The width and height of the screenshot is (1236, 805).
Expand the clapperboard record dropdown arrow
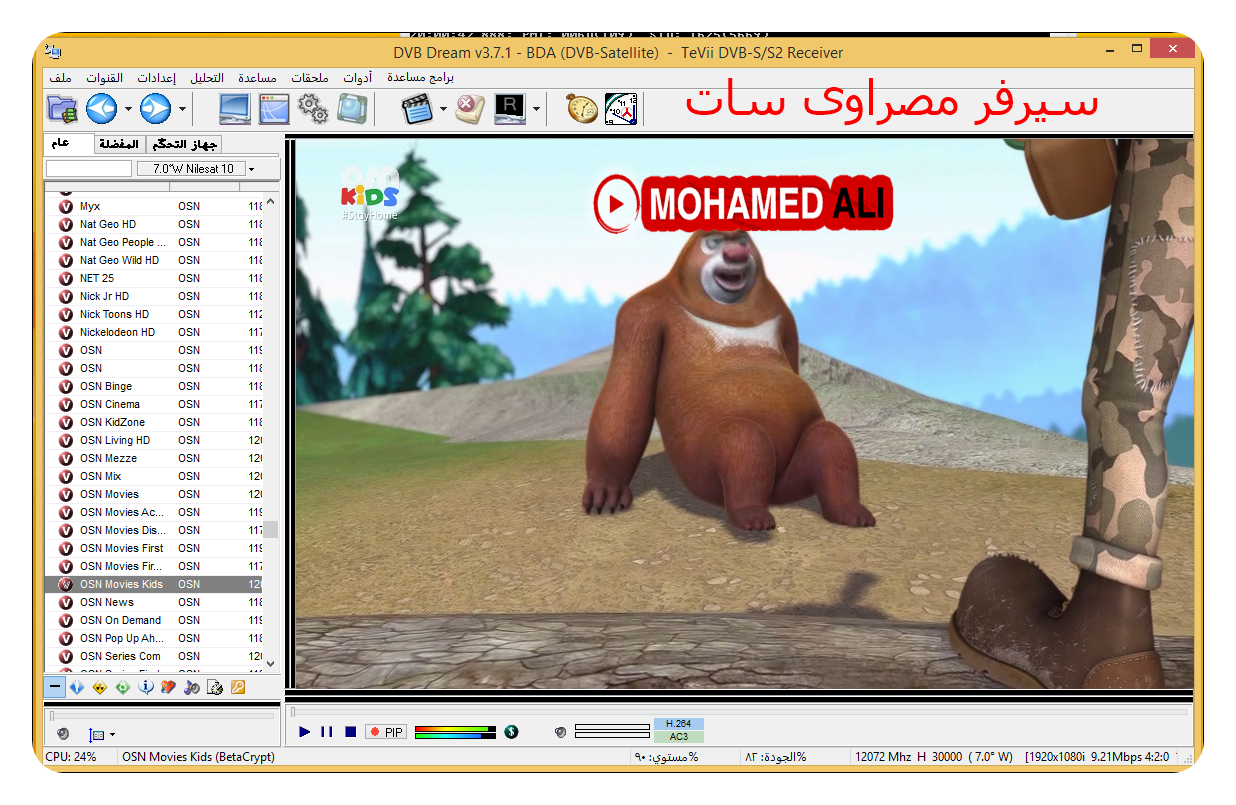[443, 109]
